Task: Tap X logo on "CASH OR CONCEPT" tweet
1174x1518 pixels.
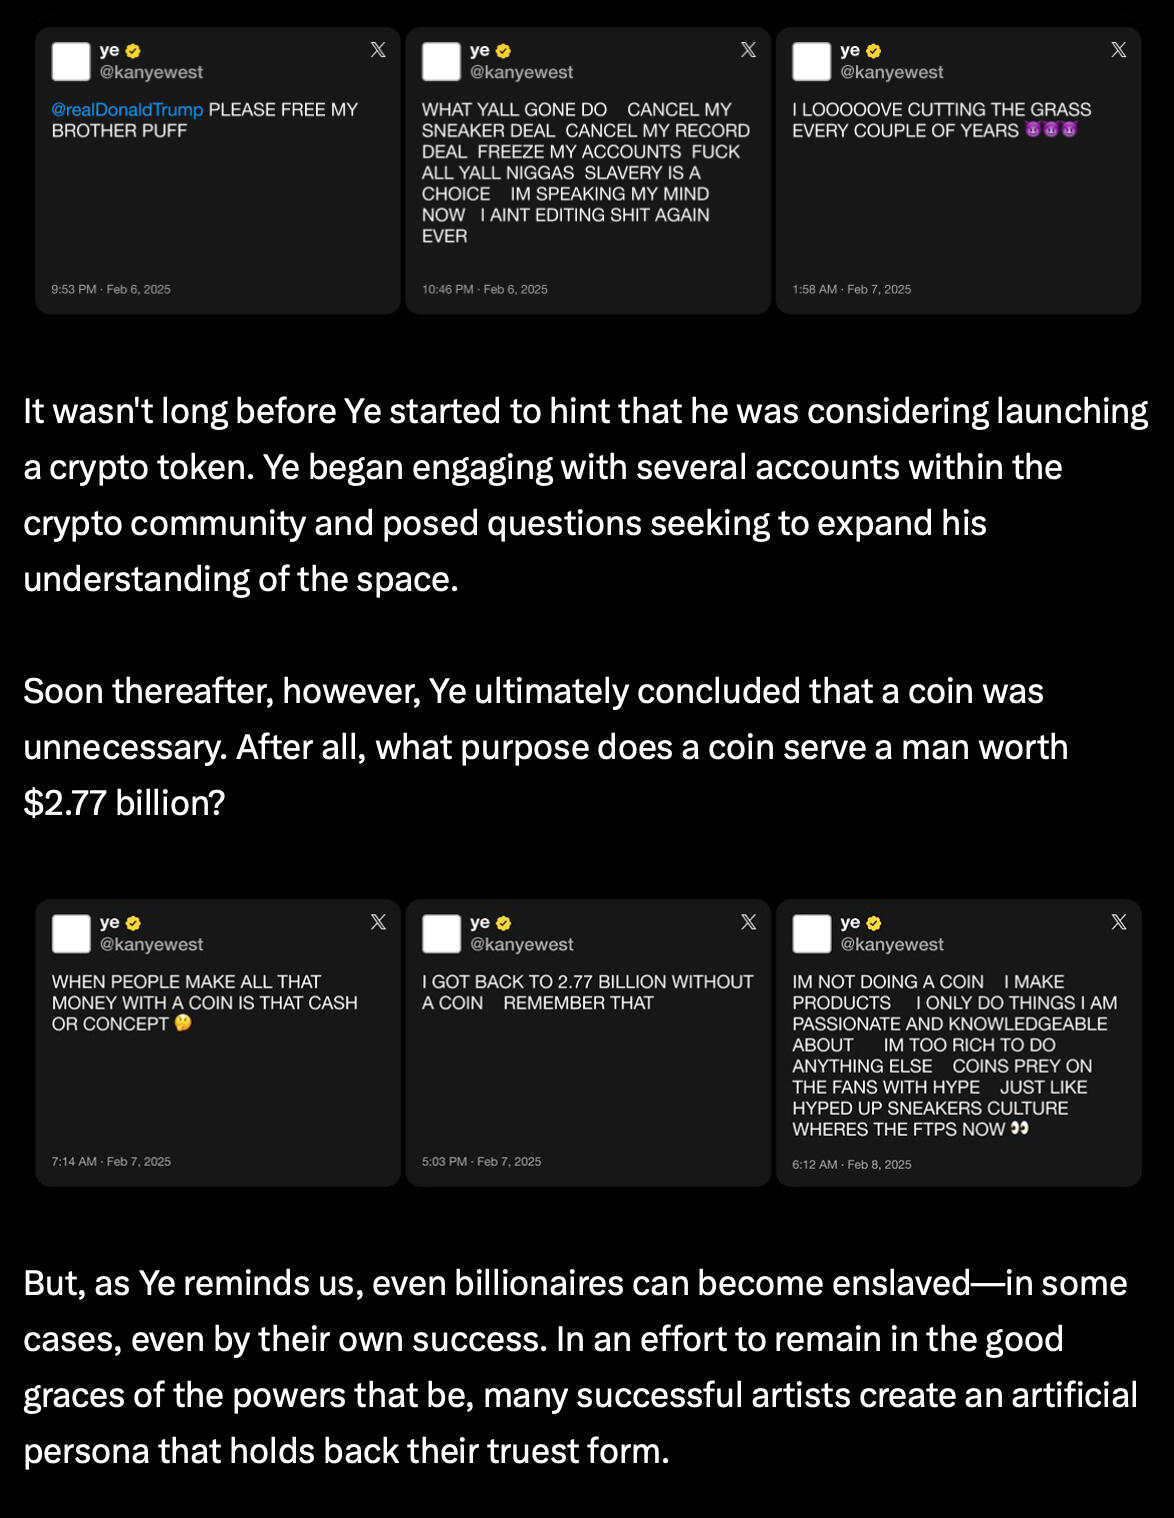Action: [x=378, y=922]
